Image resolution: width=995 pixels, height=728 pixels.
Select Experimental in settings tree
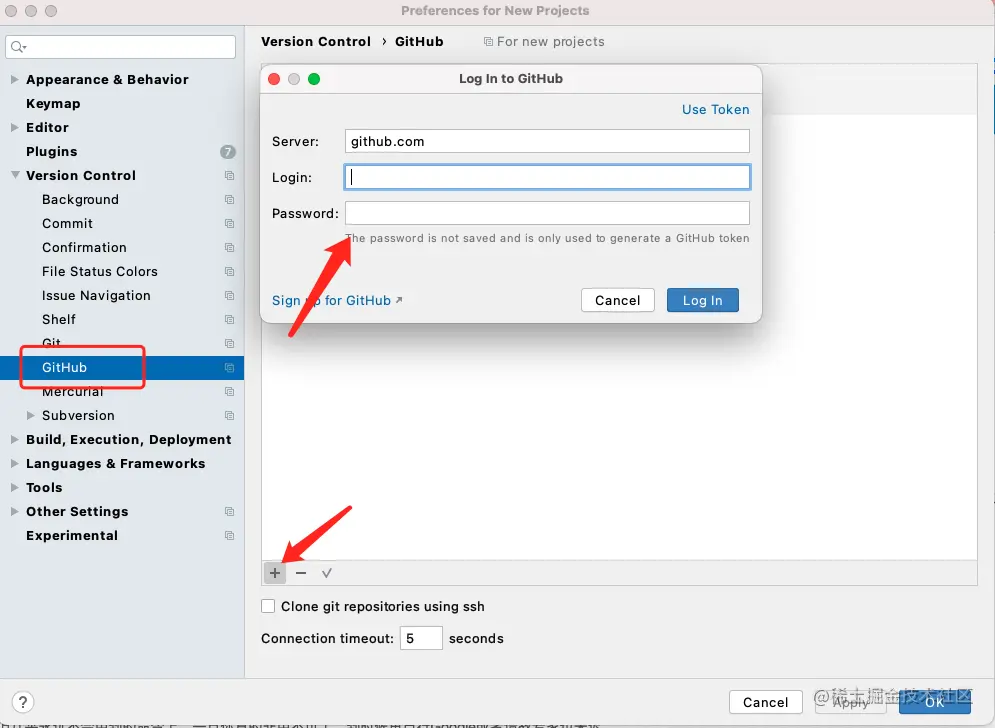pos(72,536)
